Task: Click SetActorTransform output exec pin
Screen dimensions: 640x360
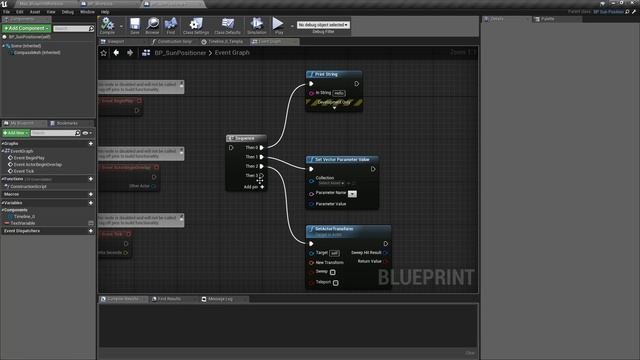Action: tap(386, 244)
